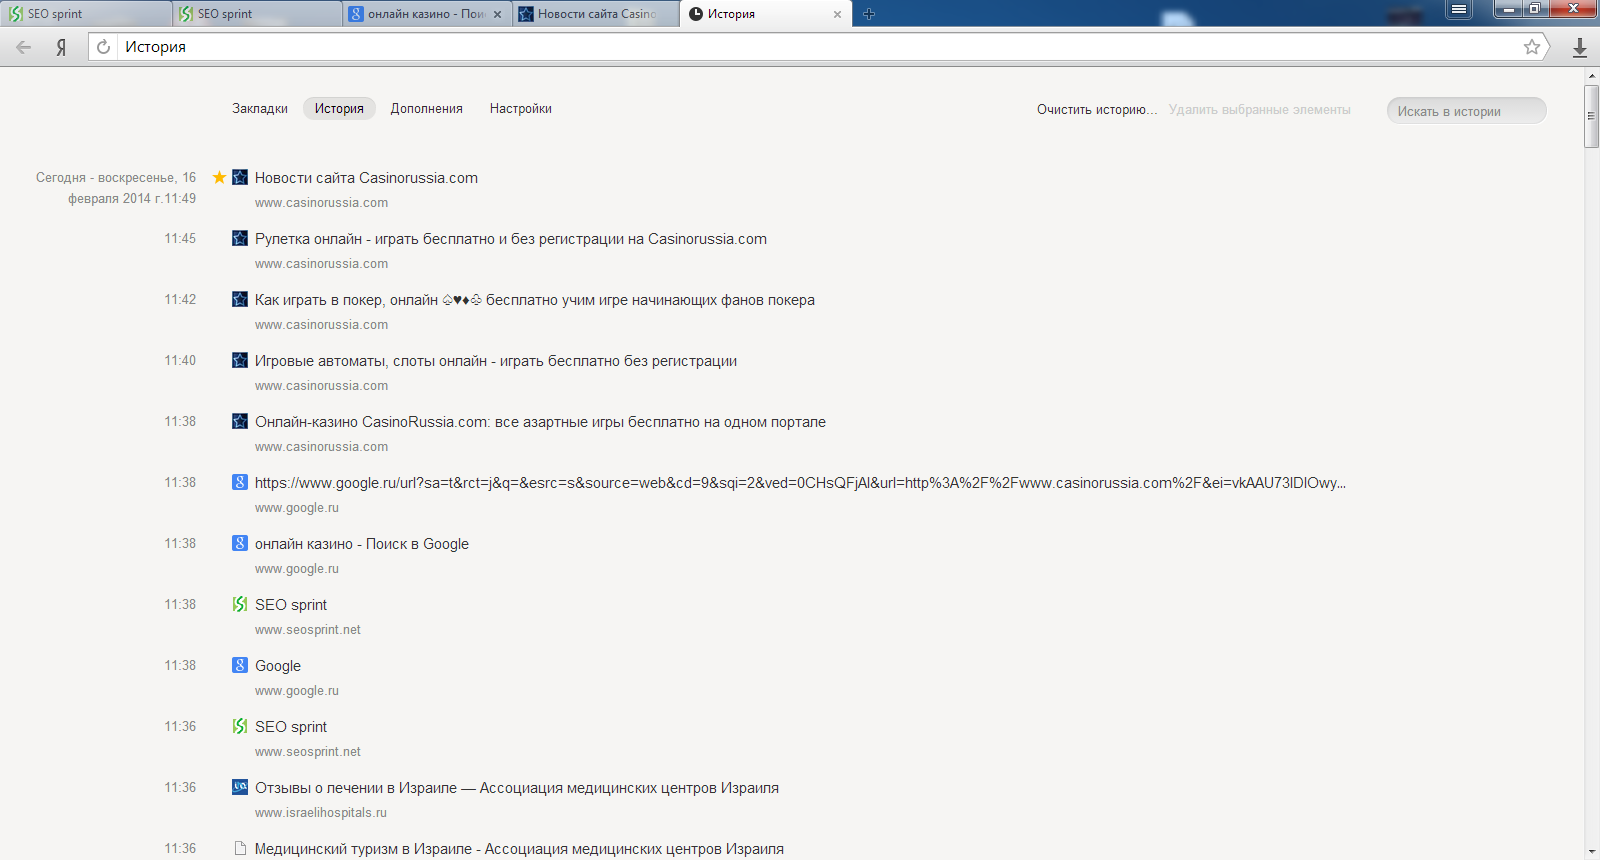Click 'Очистить историю...' link

(1097, 110)
